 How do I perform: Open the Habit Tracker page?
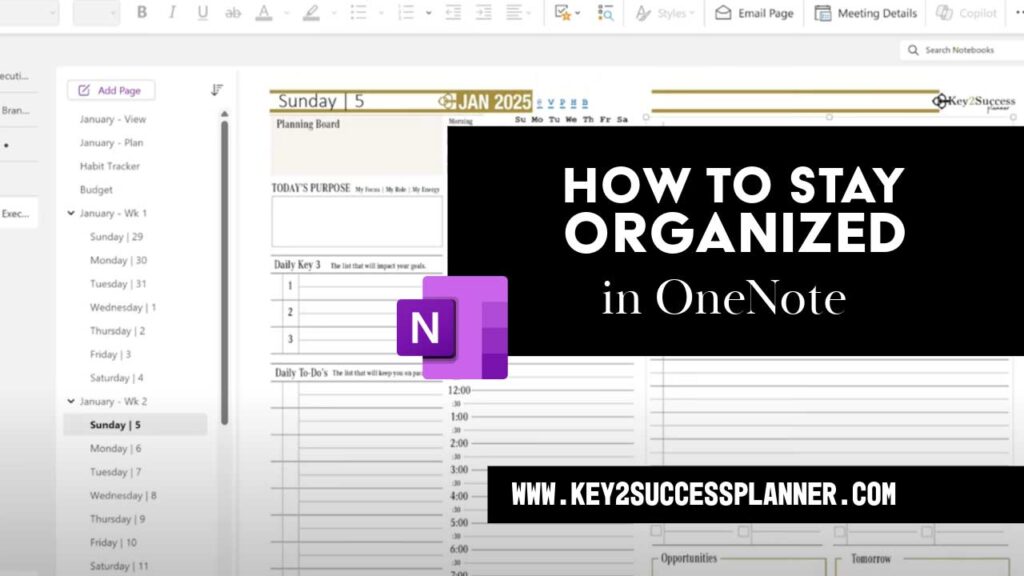click(111, 166)
